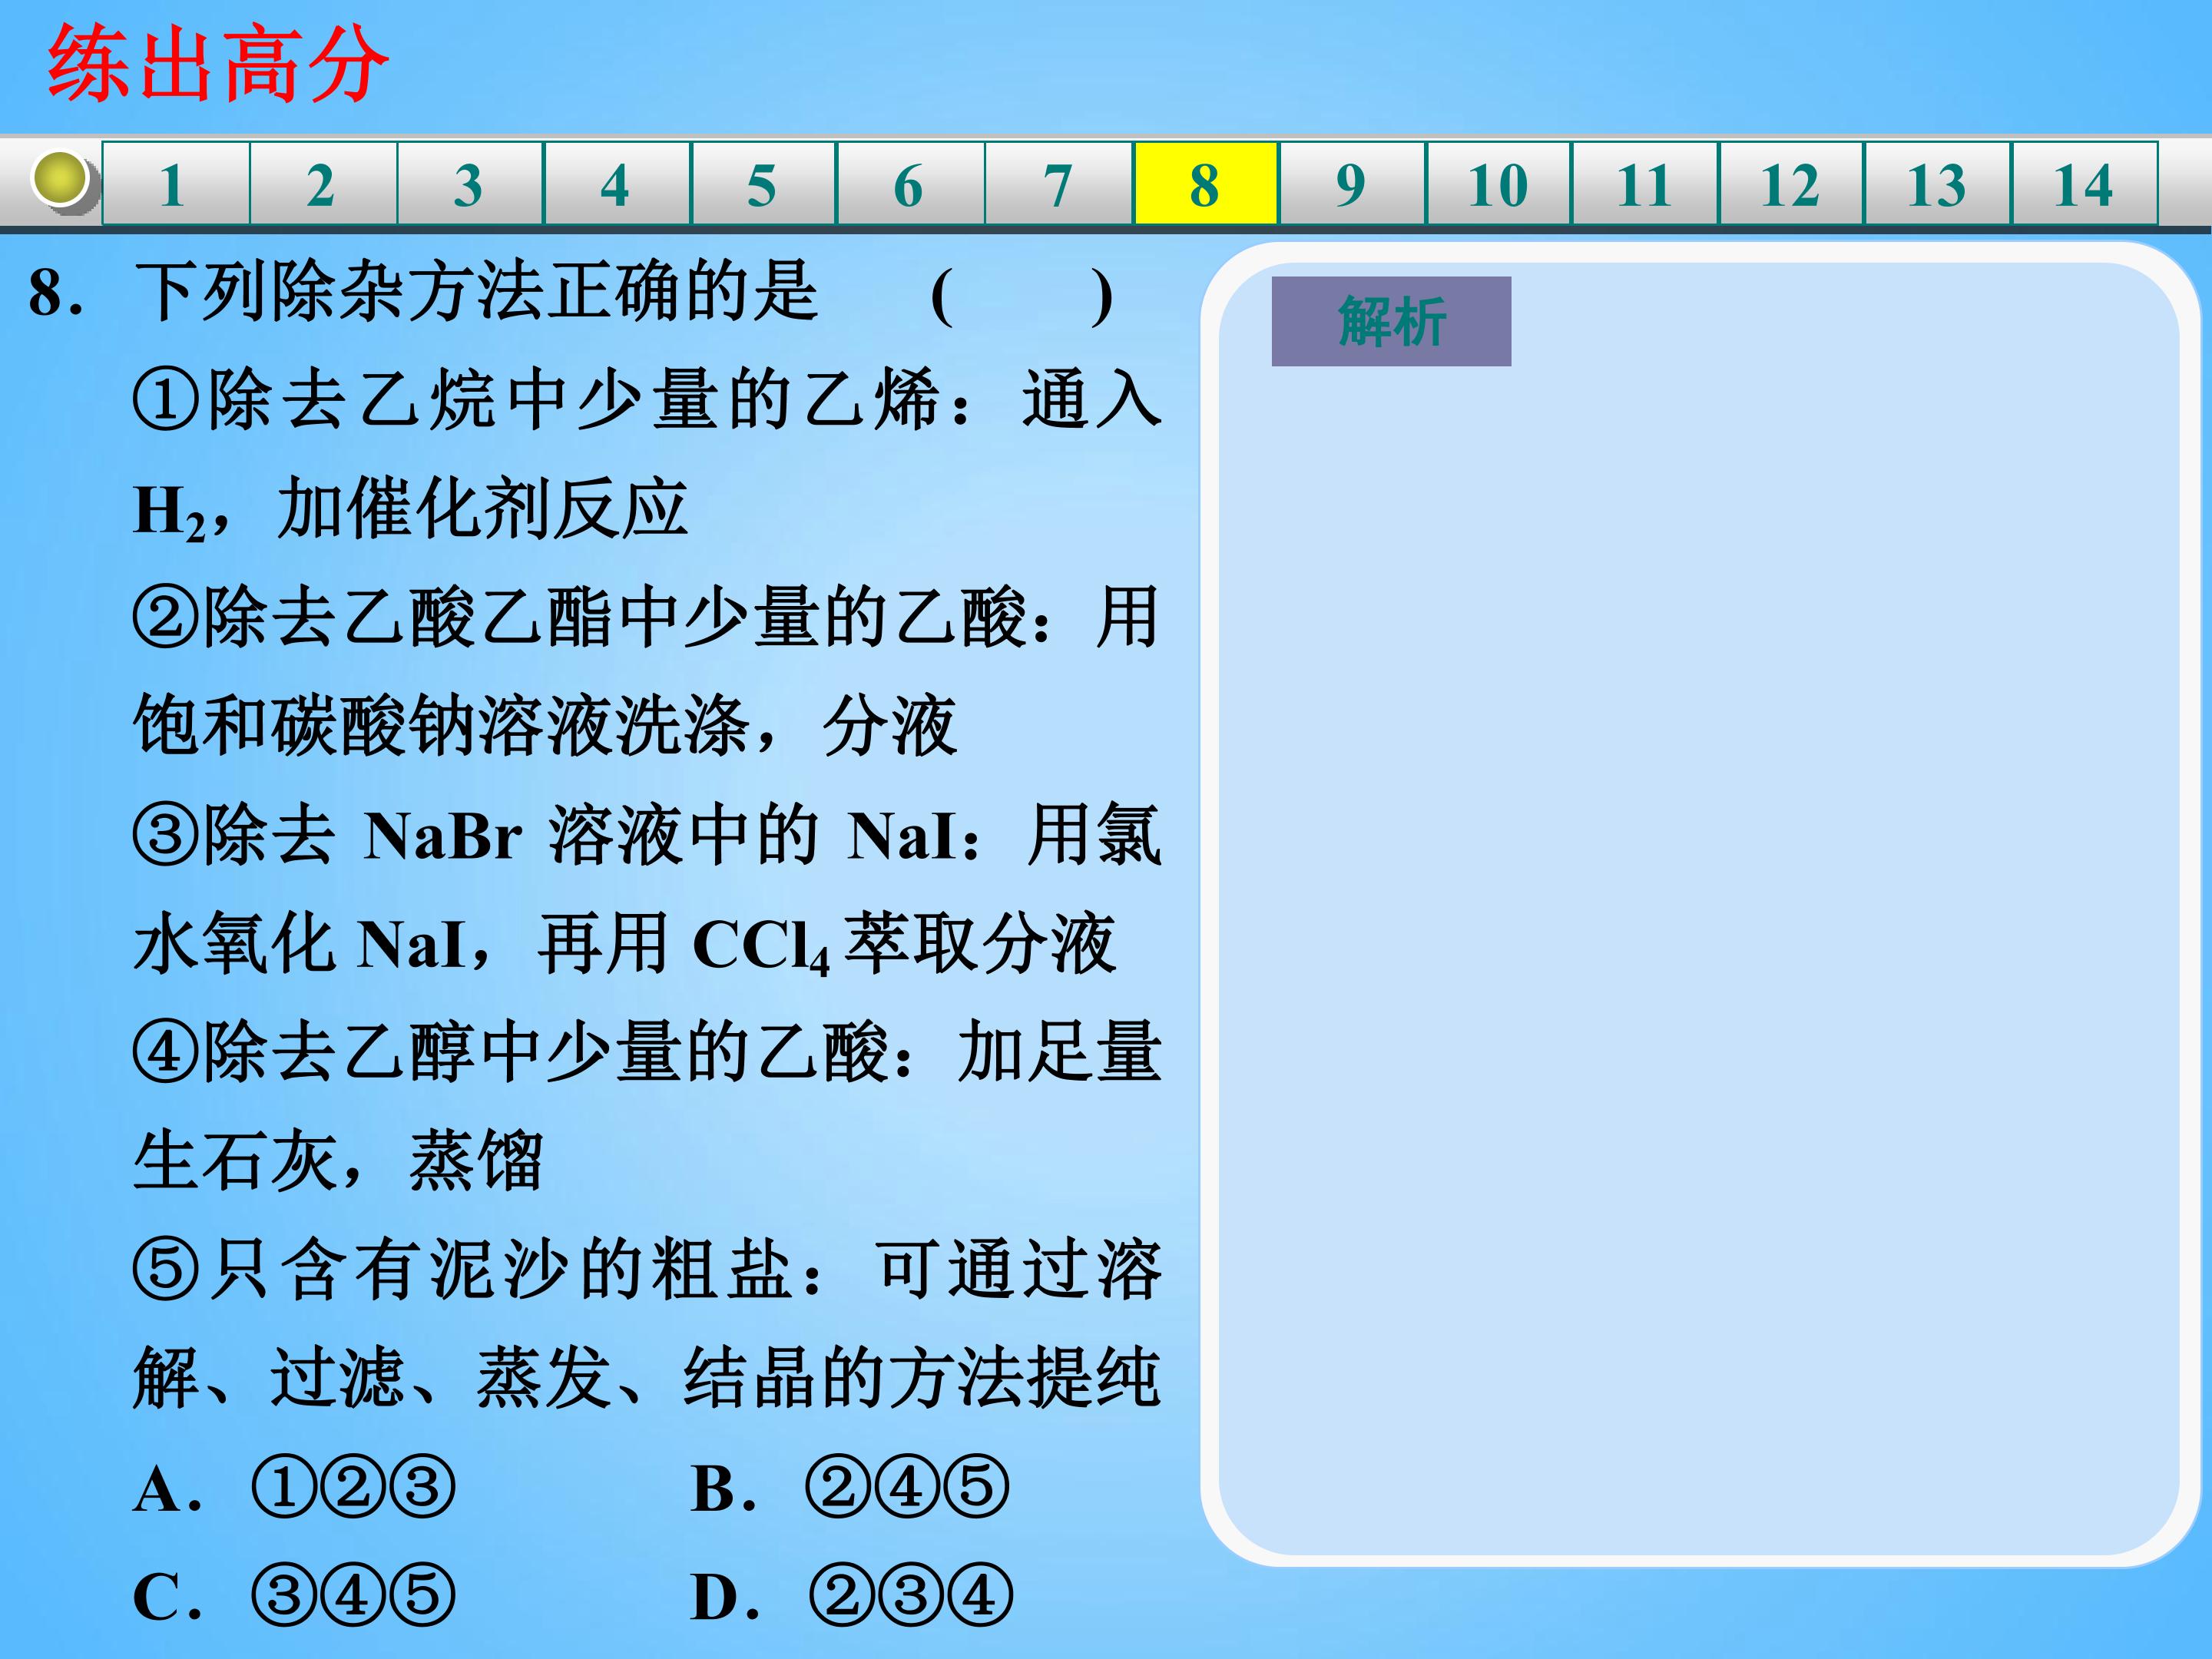Go to question tab 12
This screenshot has height=1659, width=2212.
(x=1791, y=184)
